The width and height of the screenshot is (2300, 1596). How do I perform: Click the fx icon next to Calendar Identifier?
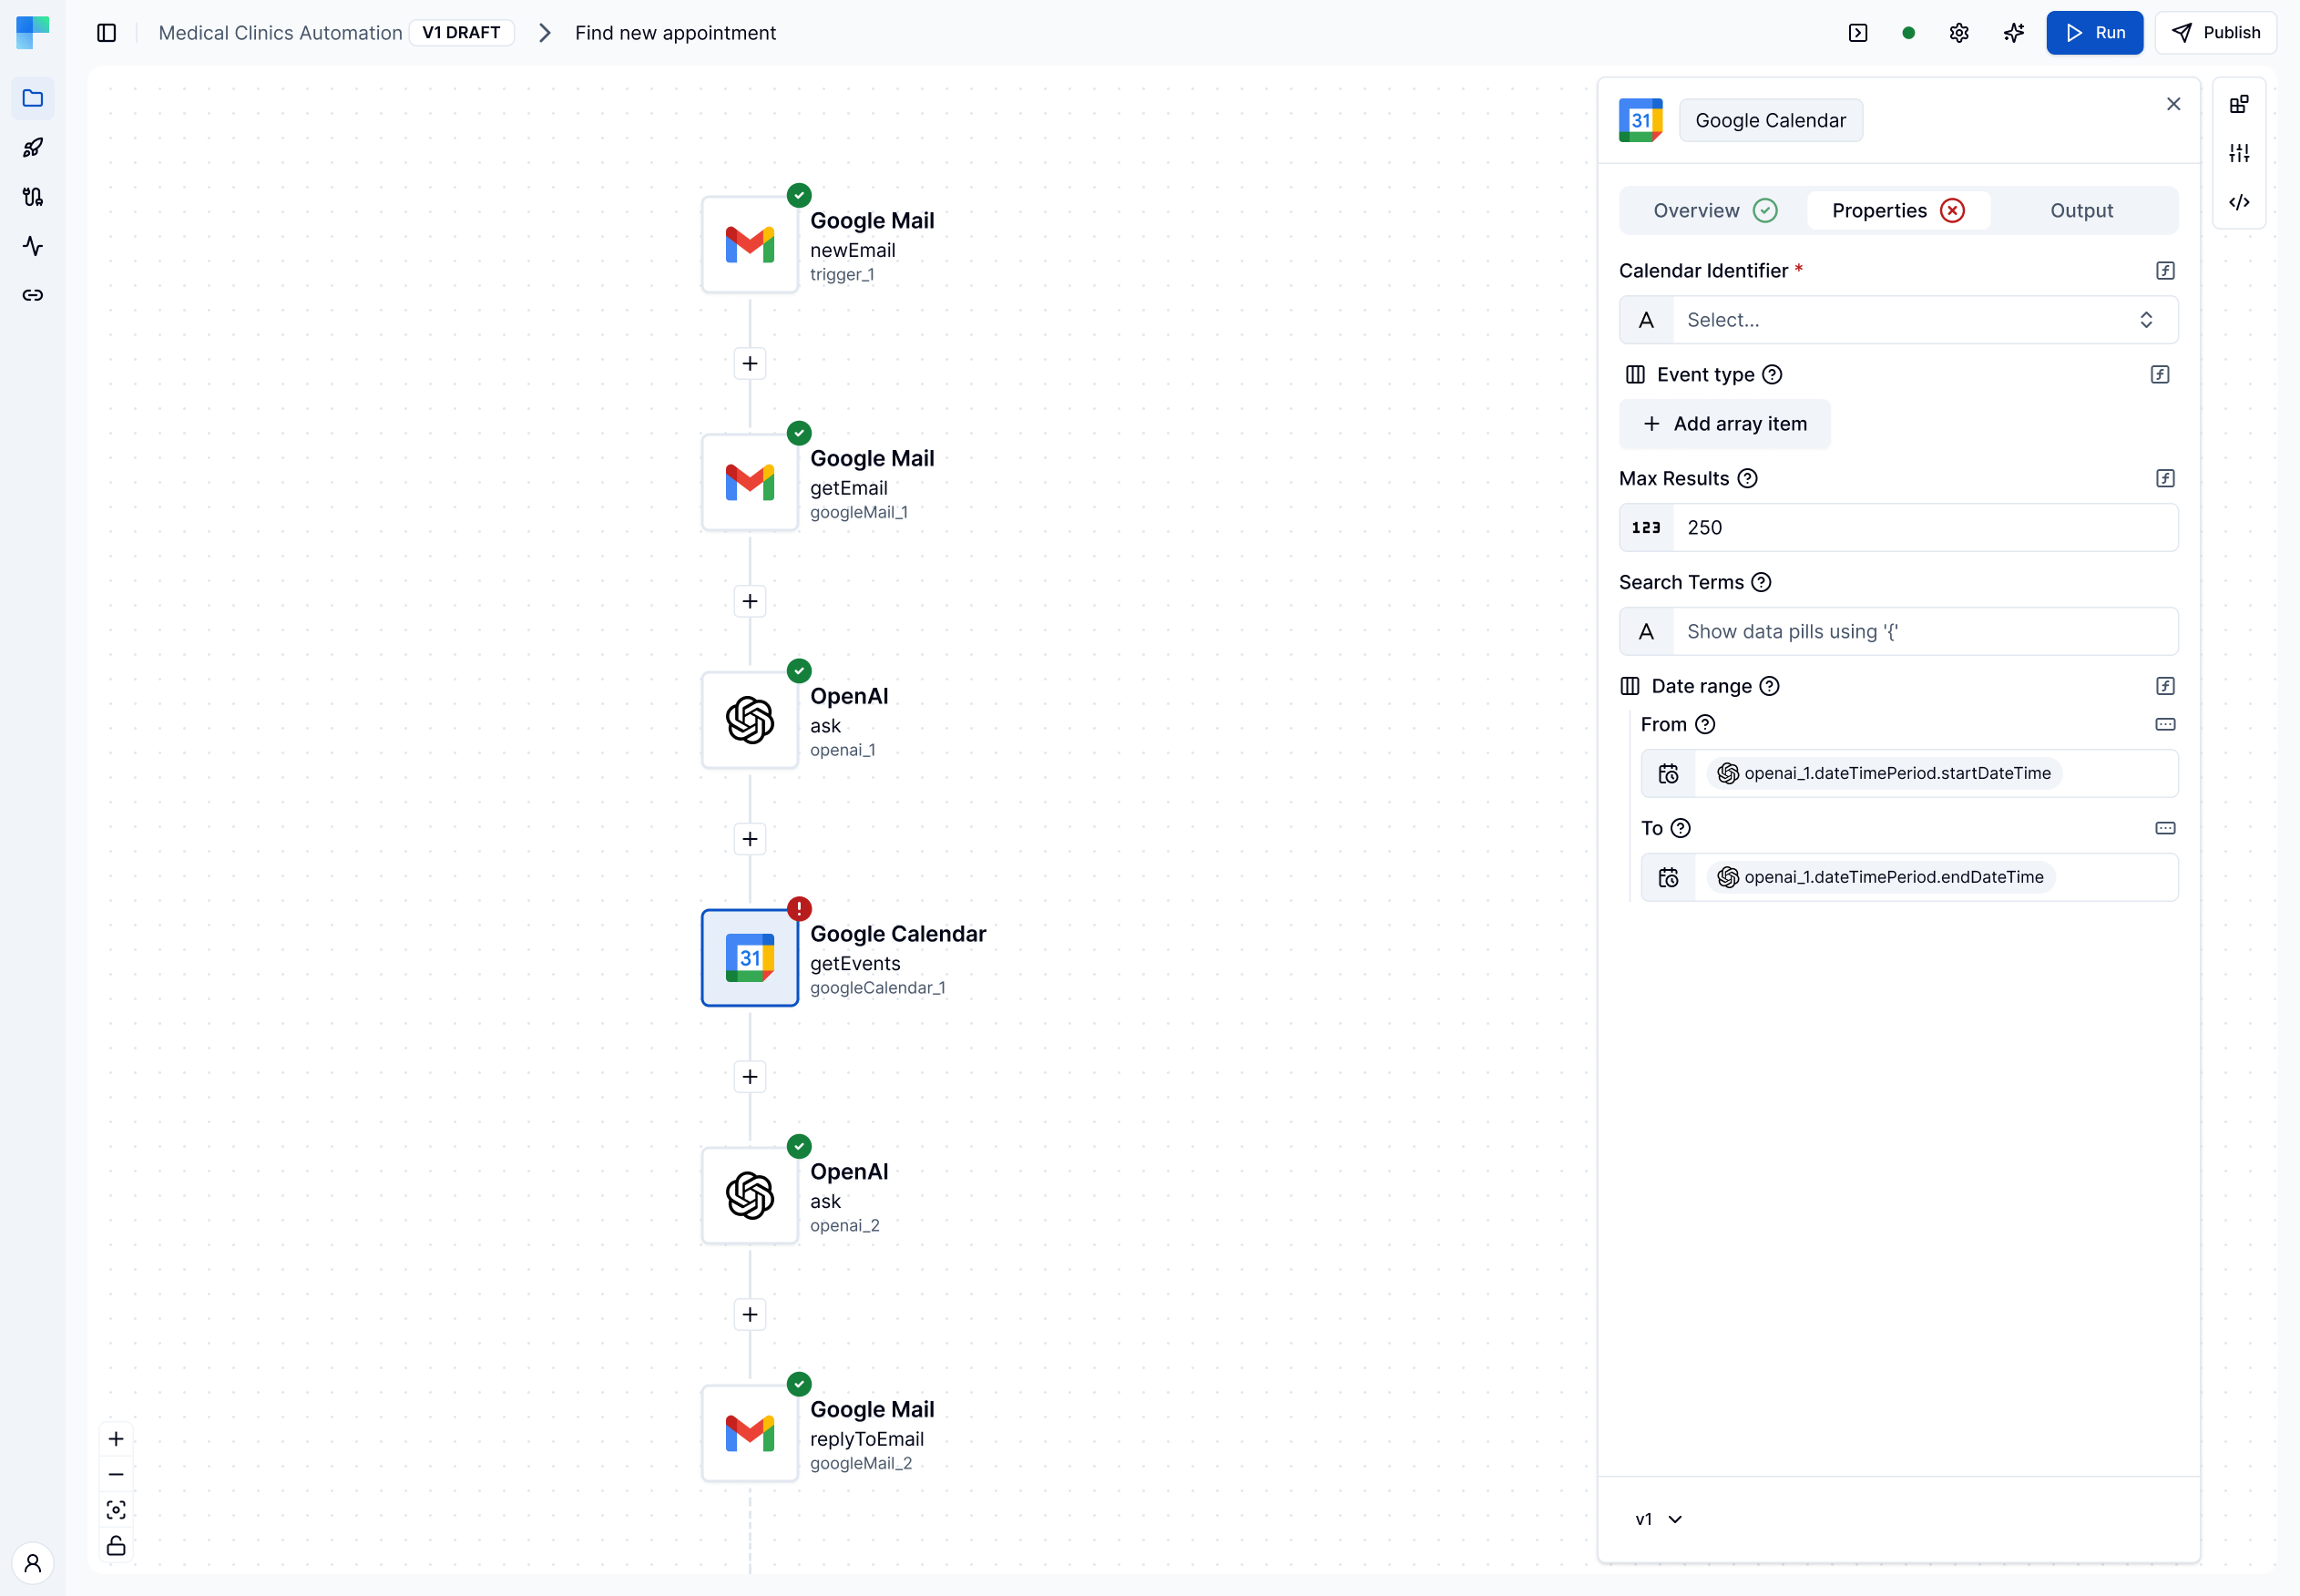point(2165,270)
